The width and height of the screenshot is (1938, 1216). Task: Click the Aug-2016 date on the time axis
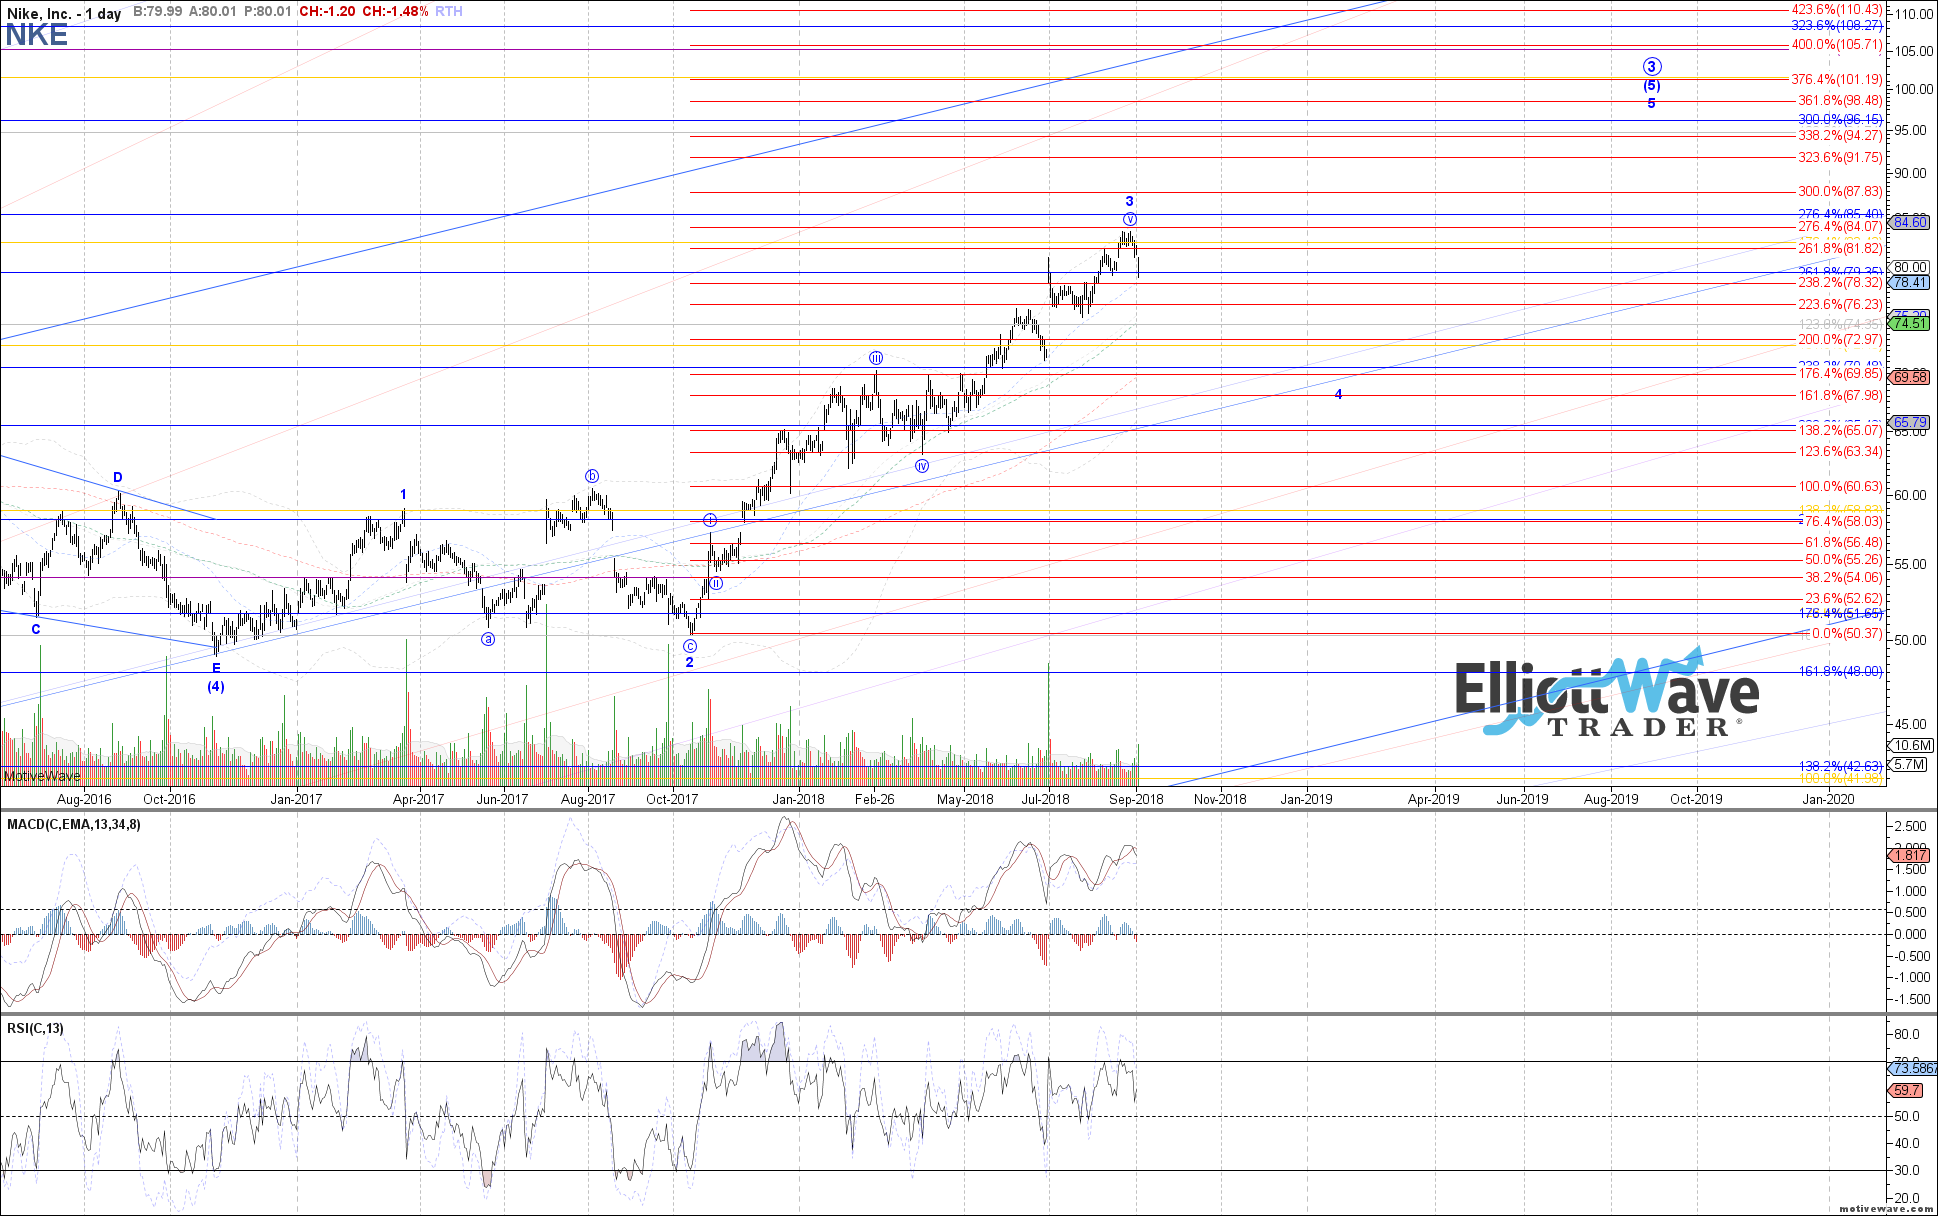pyautogui.click(x=85, y=798)
